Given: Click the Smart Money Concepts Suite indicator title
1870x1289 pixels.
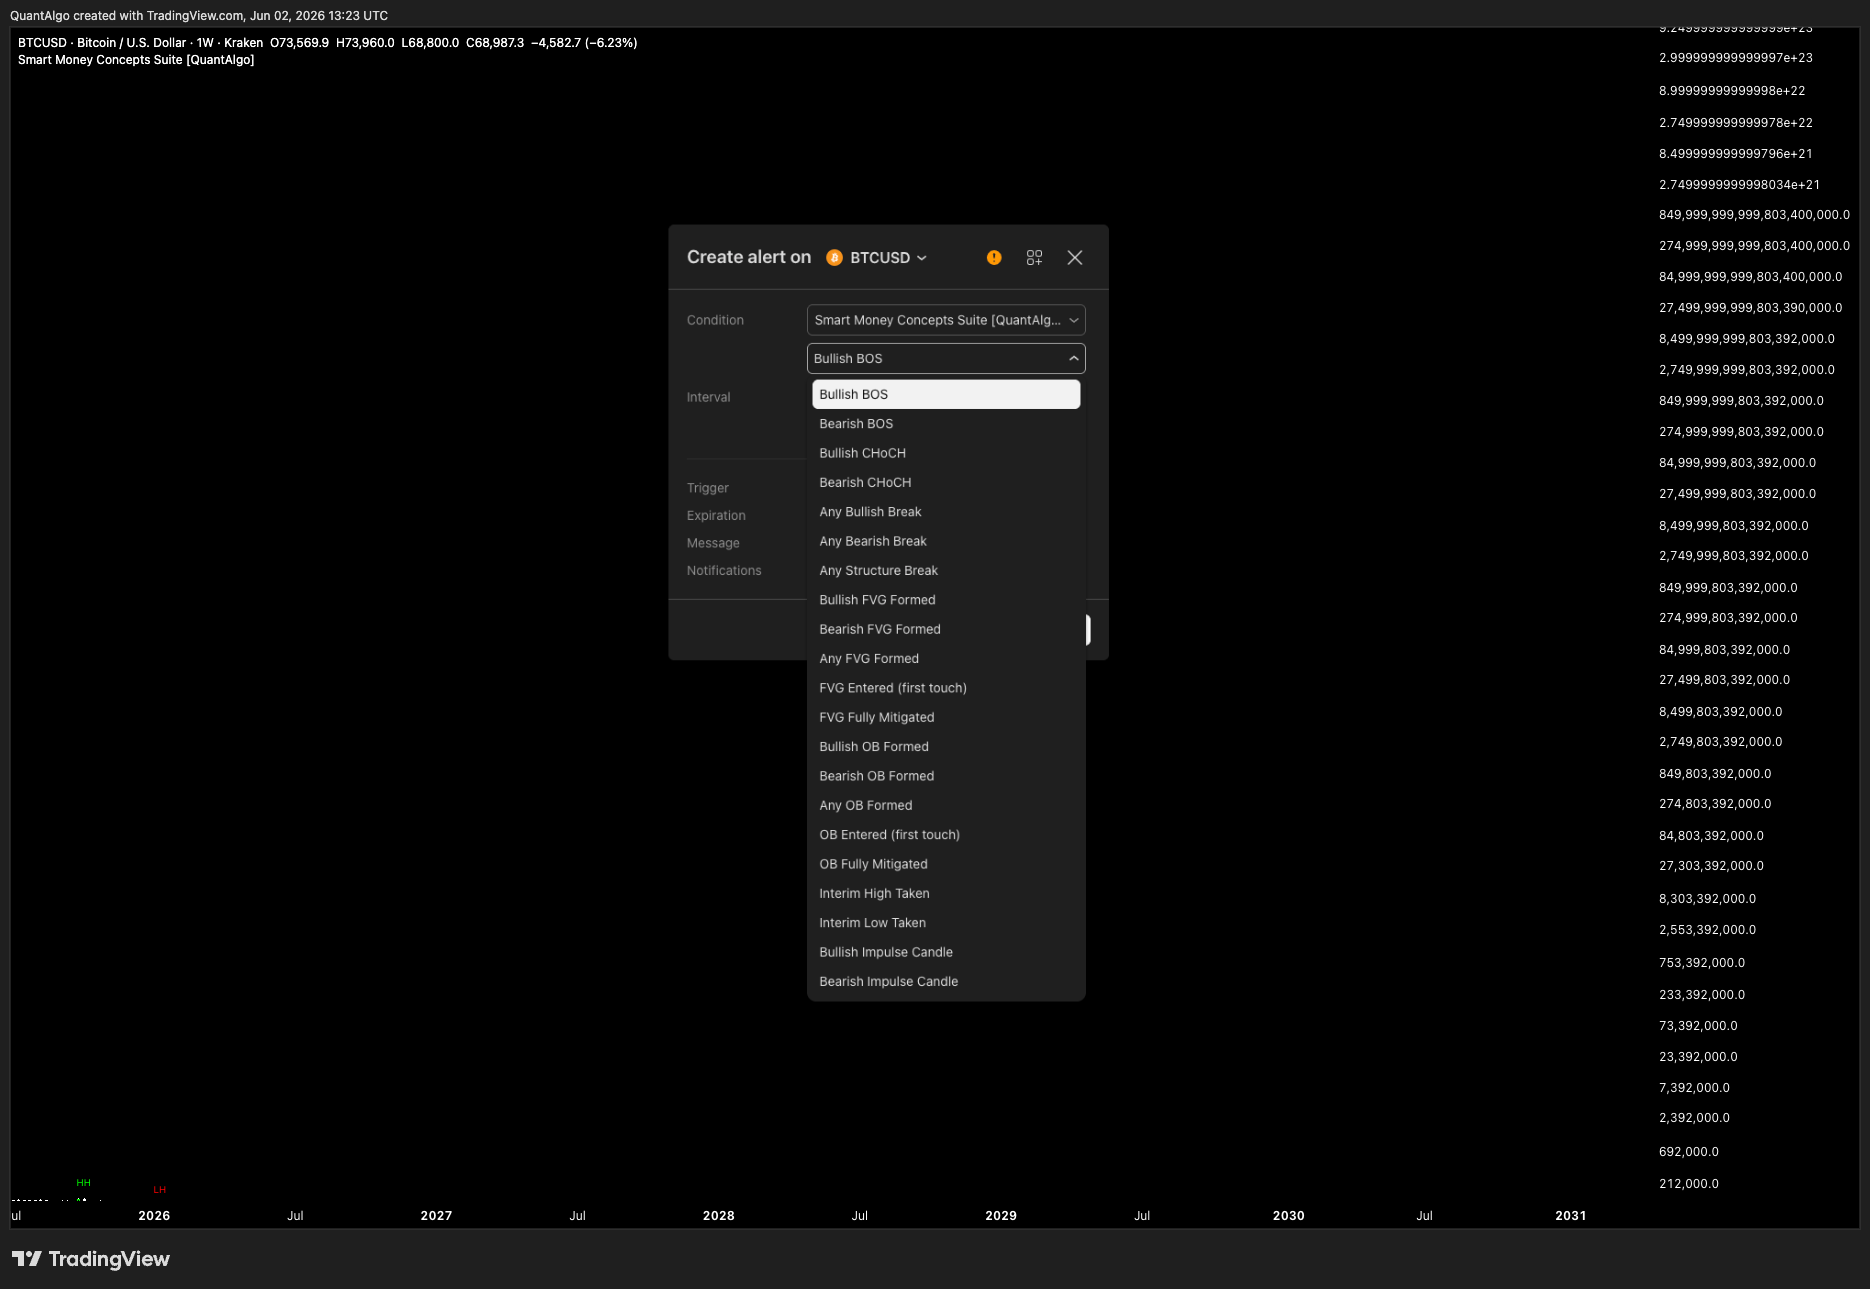Looking at the screenshot, I should 136,60.
